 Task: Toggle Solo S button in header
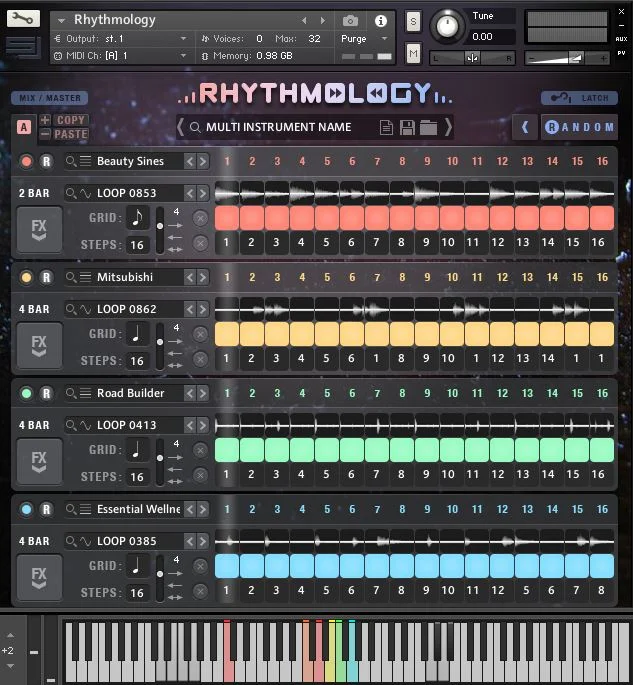pos(413,21)
